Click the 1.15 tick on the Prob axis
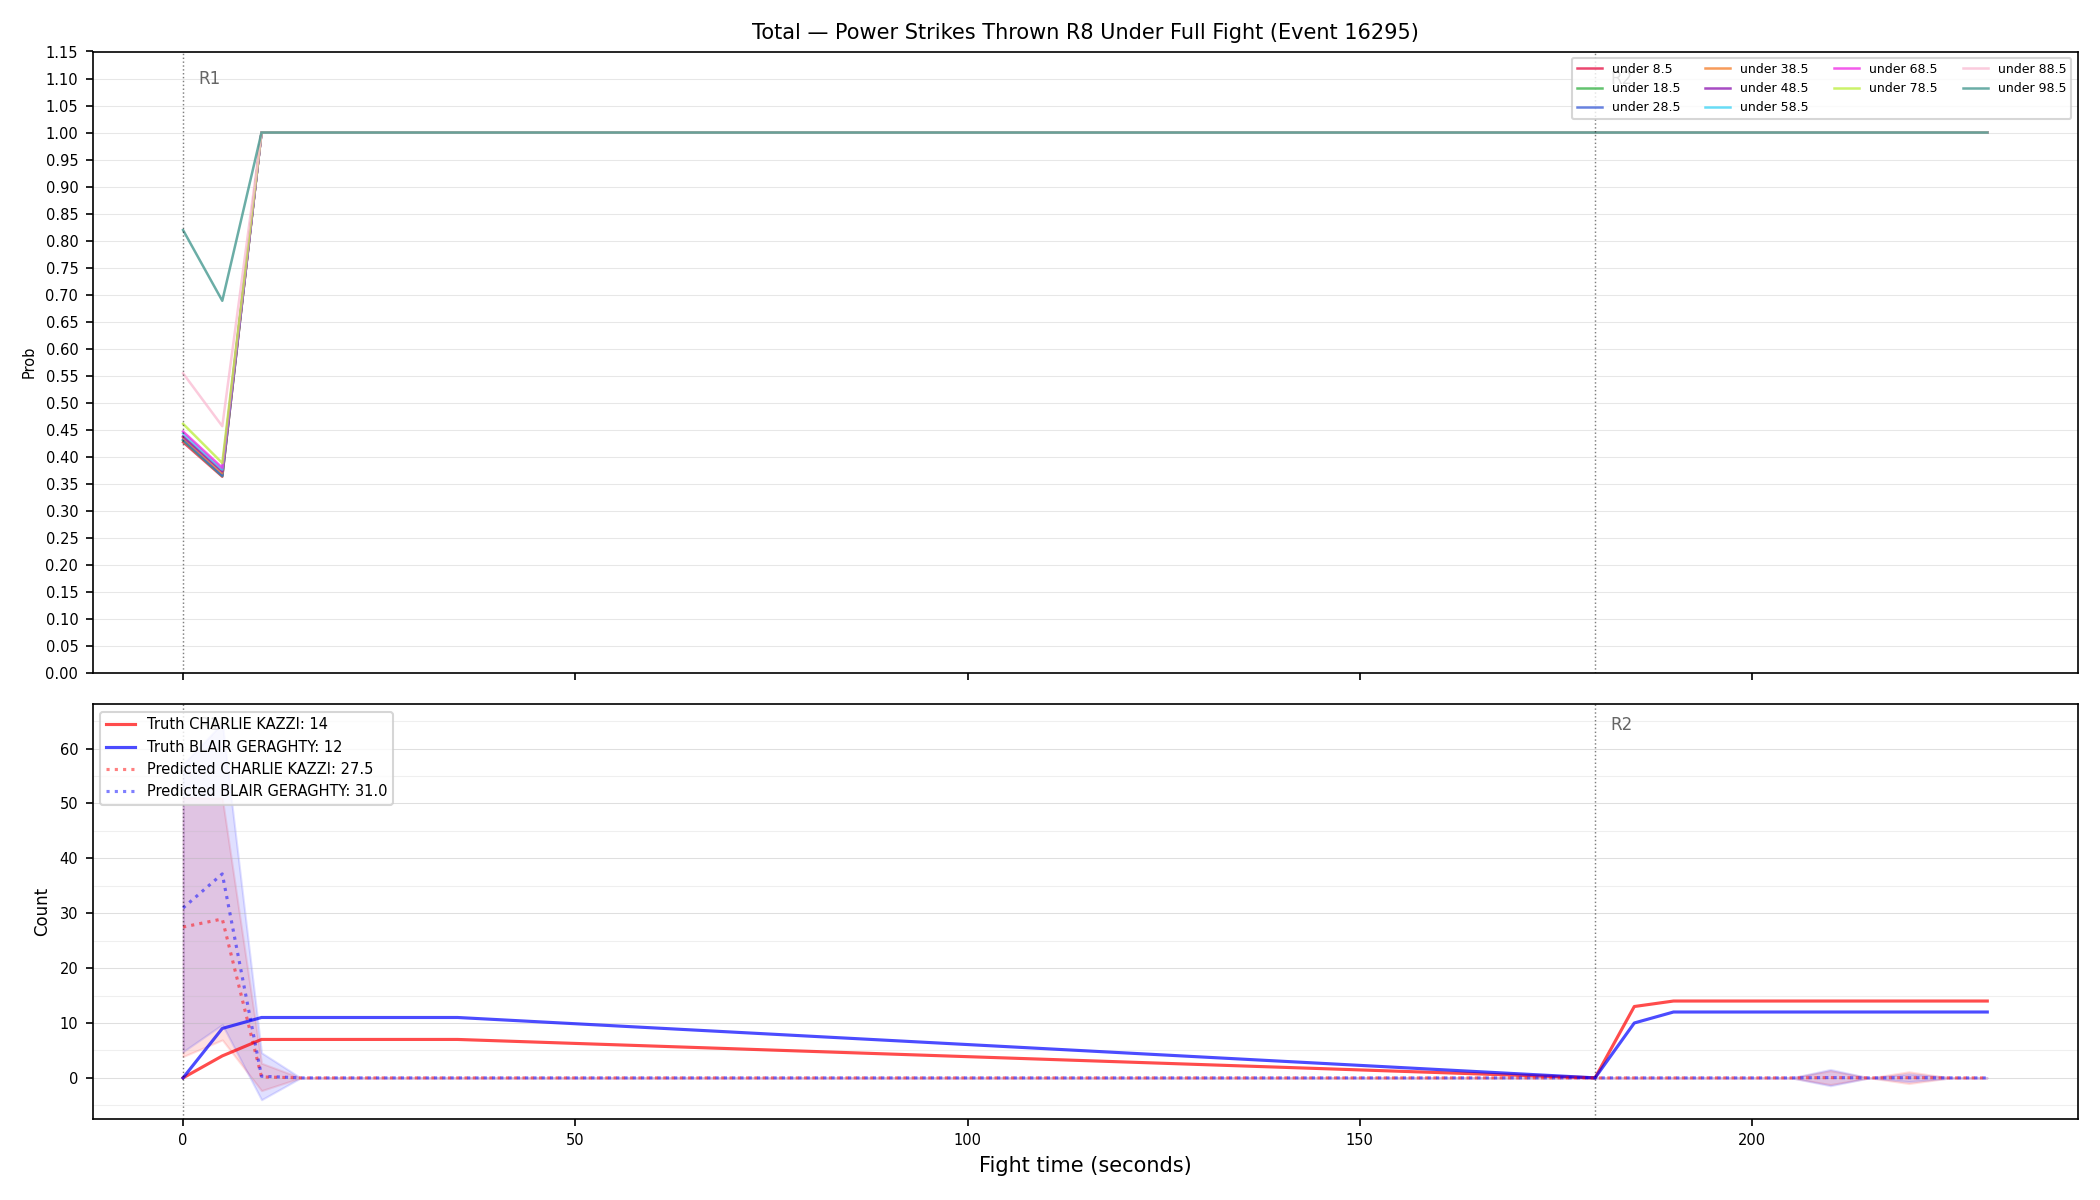Screen dimensions: 2100x1200 62,53
